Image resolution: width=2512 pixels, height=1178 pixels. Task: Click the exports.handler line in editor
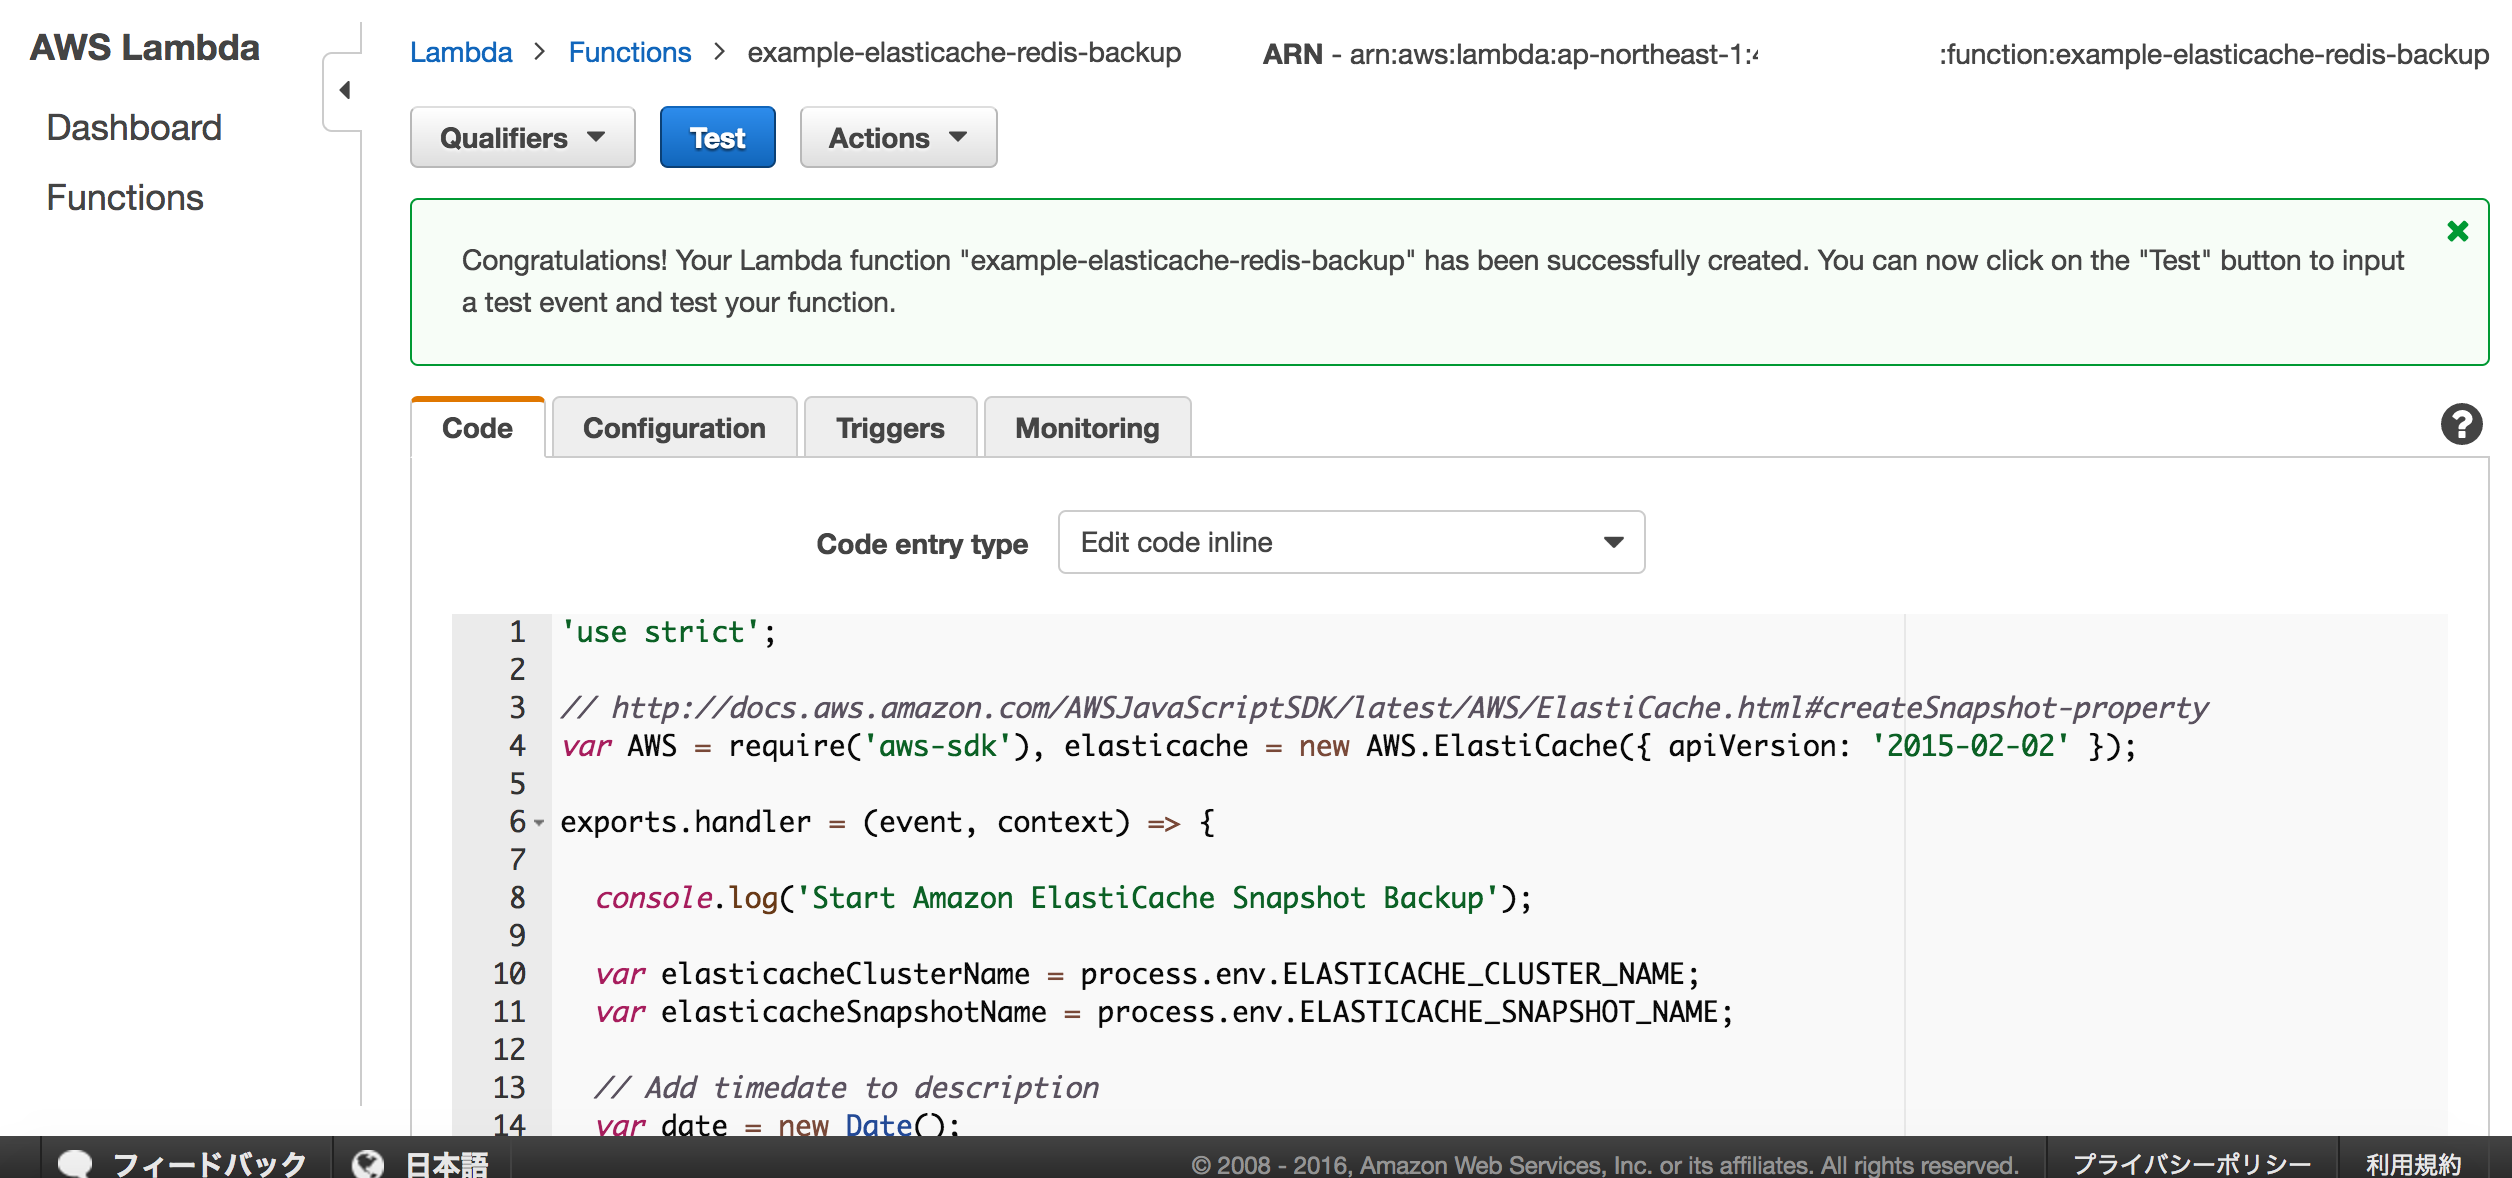(x=888, y=822)
